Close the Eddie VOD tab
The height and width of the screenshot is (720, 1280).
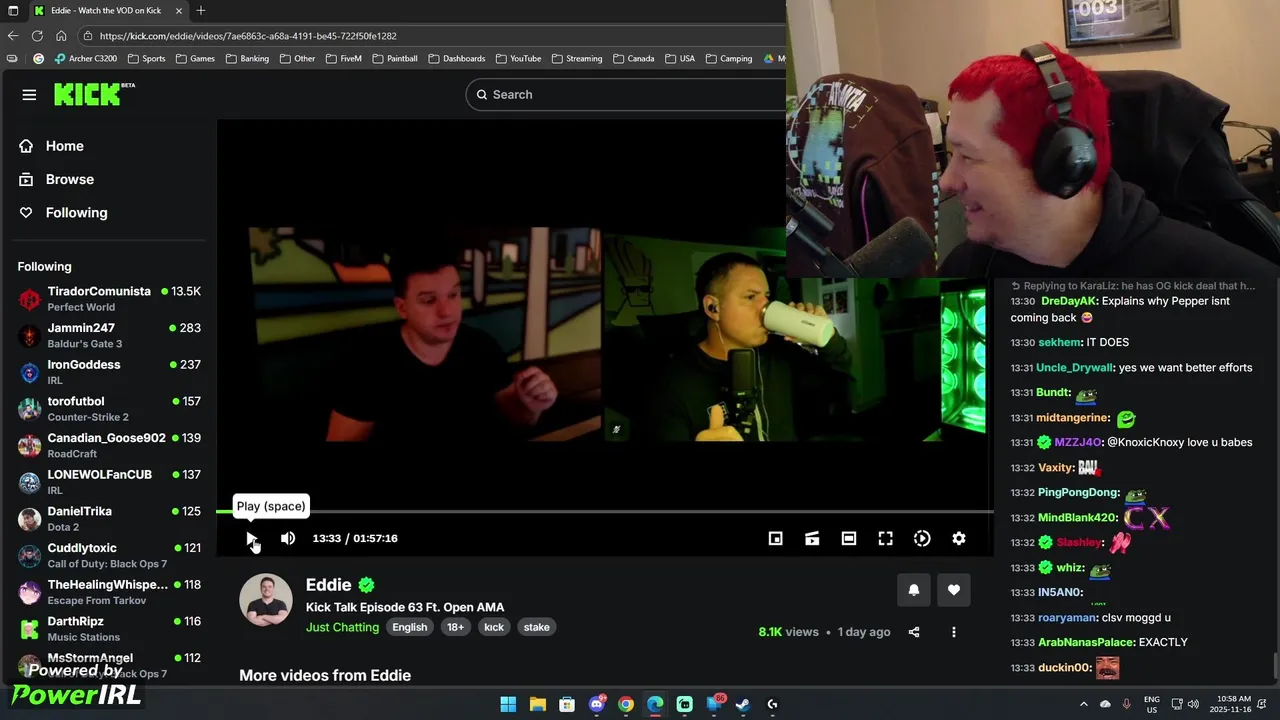[179, 10]
